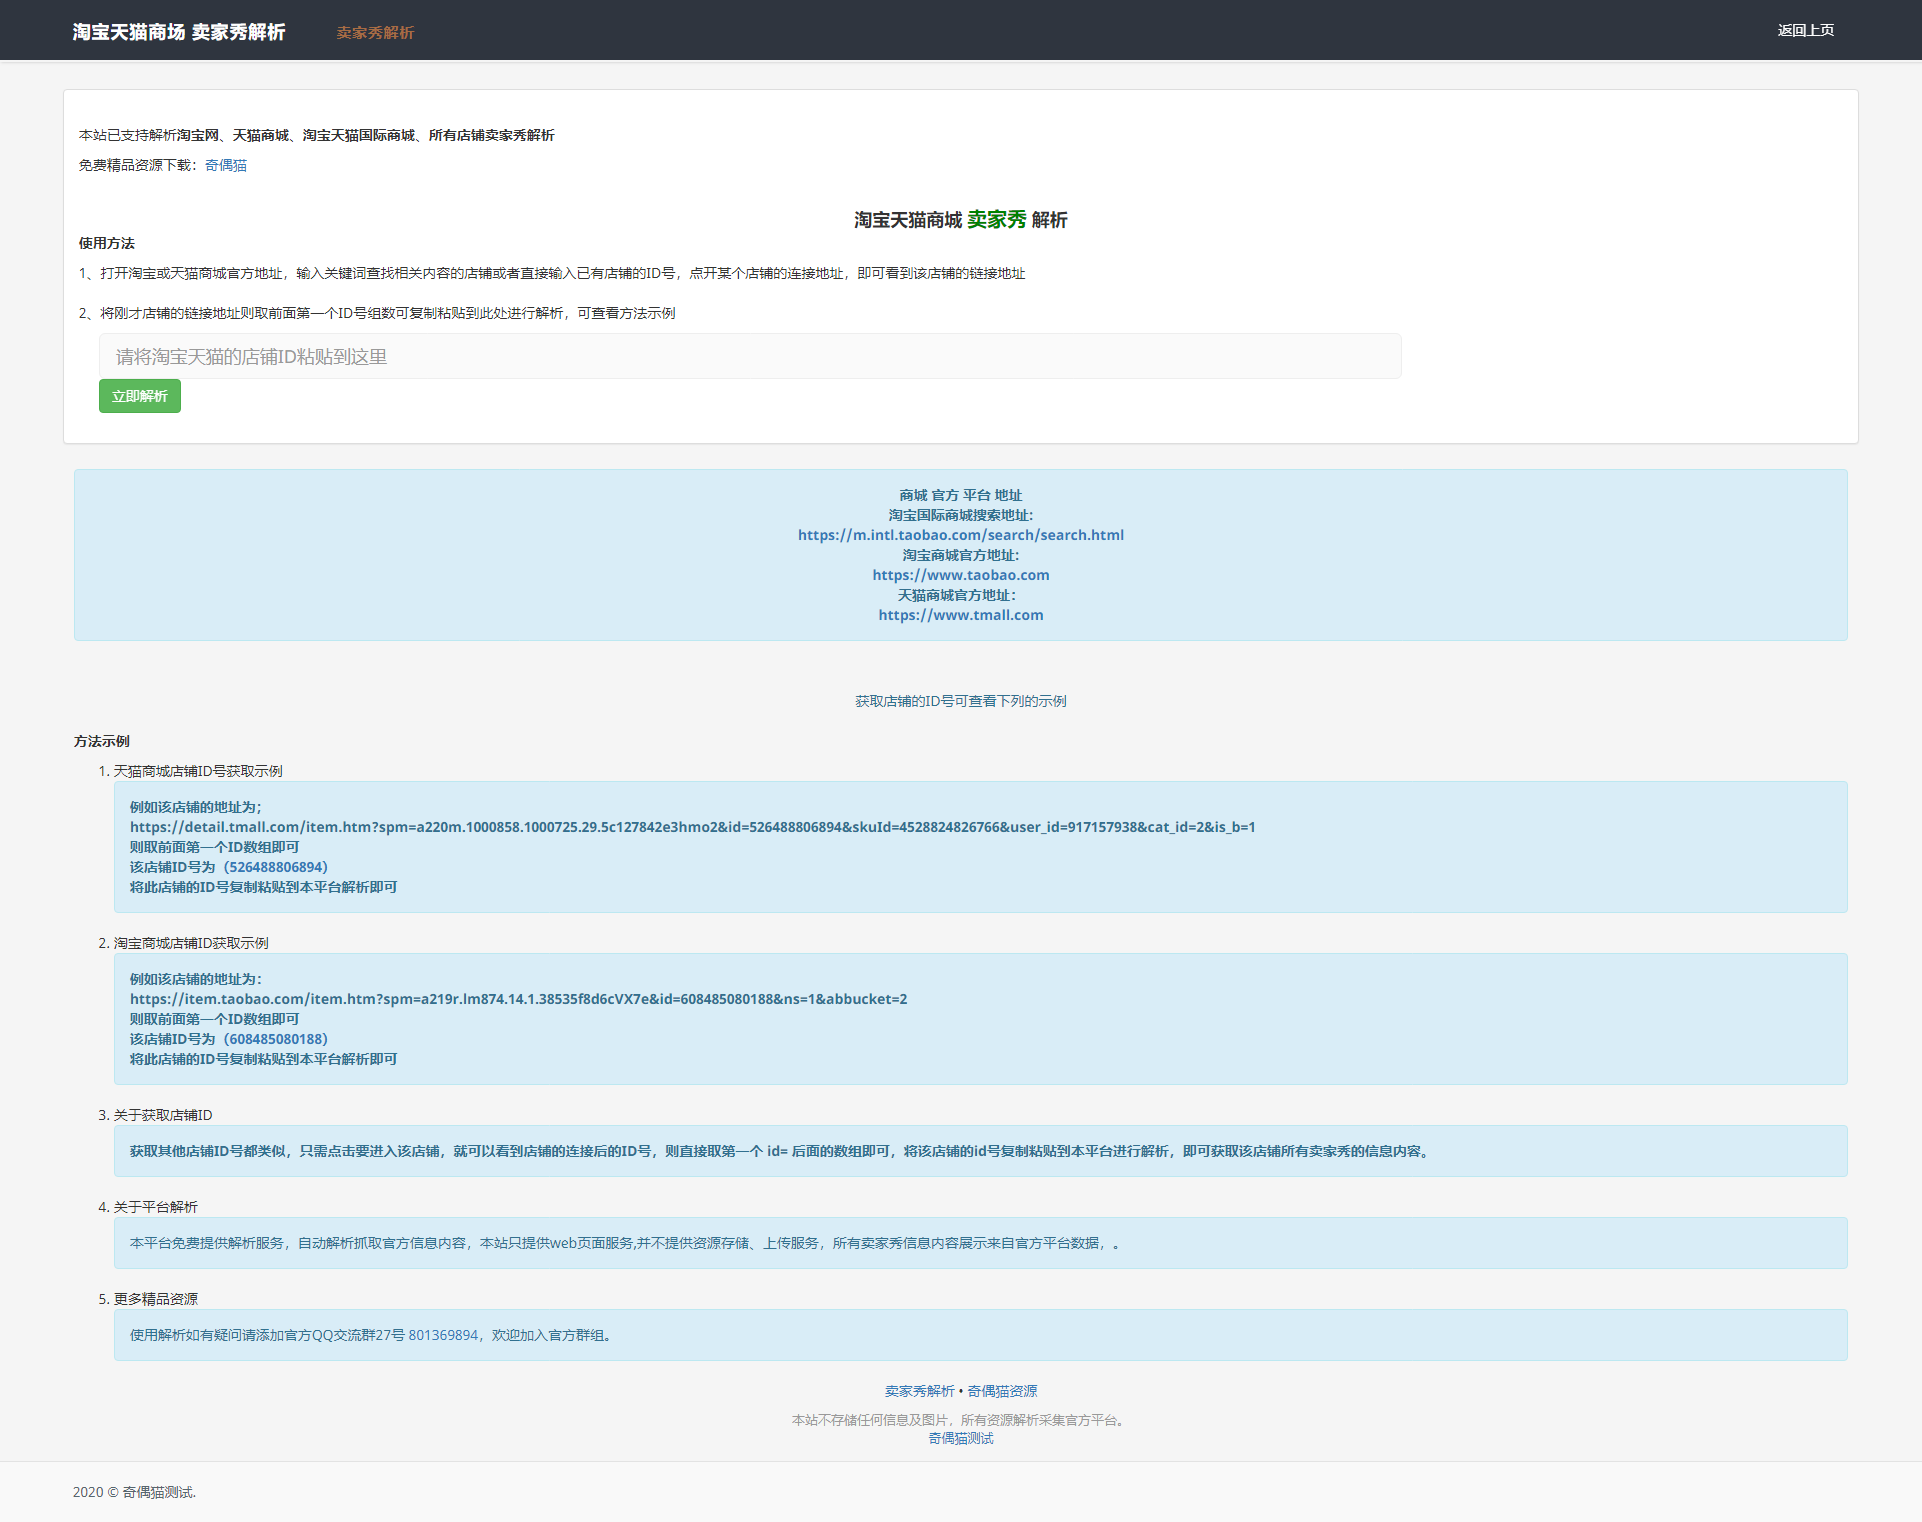Open the https://www.tmall.com link

coord(960,615)
